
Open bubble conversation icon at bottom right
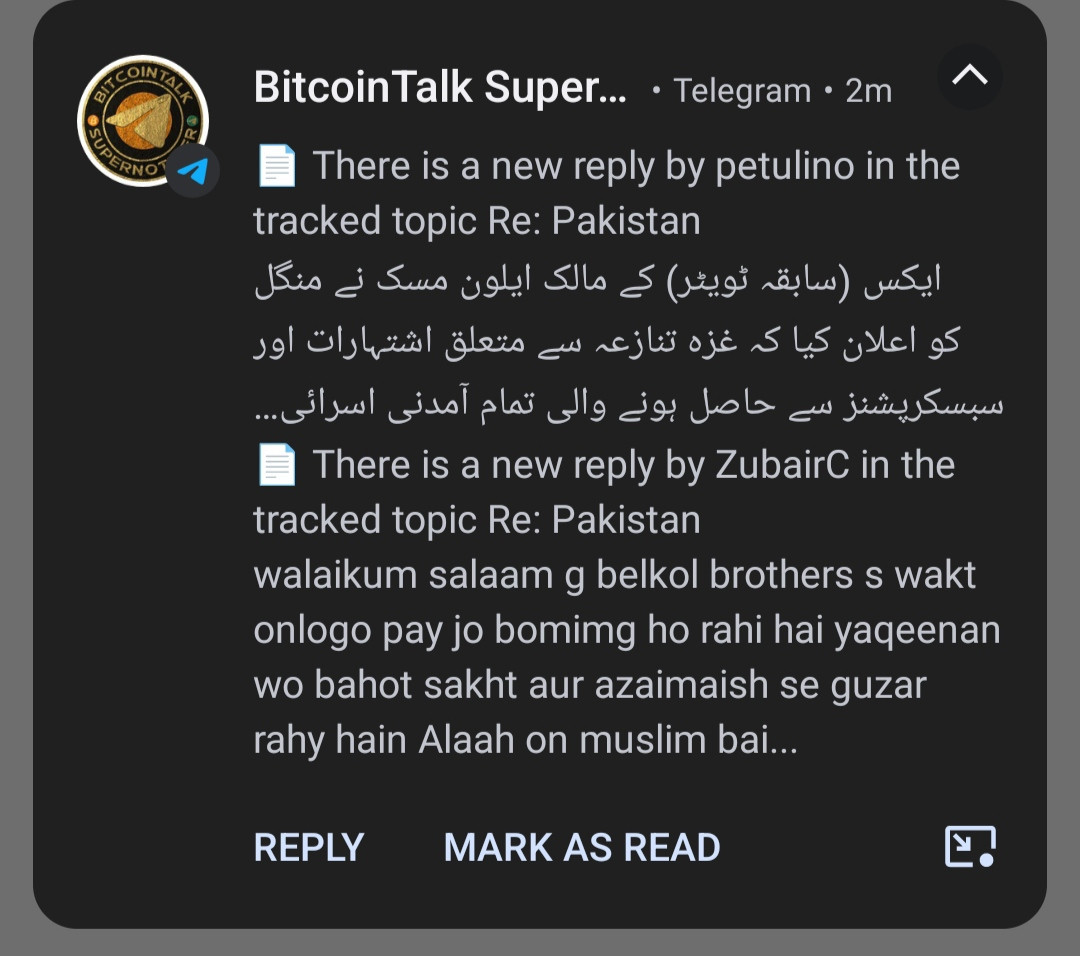pos(970,846)
